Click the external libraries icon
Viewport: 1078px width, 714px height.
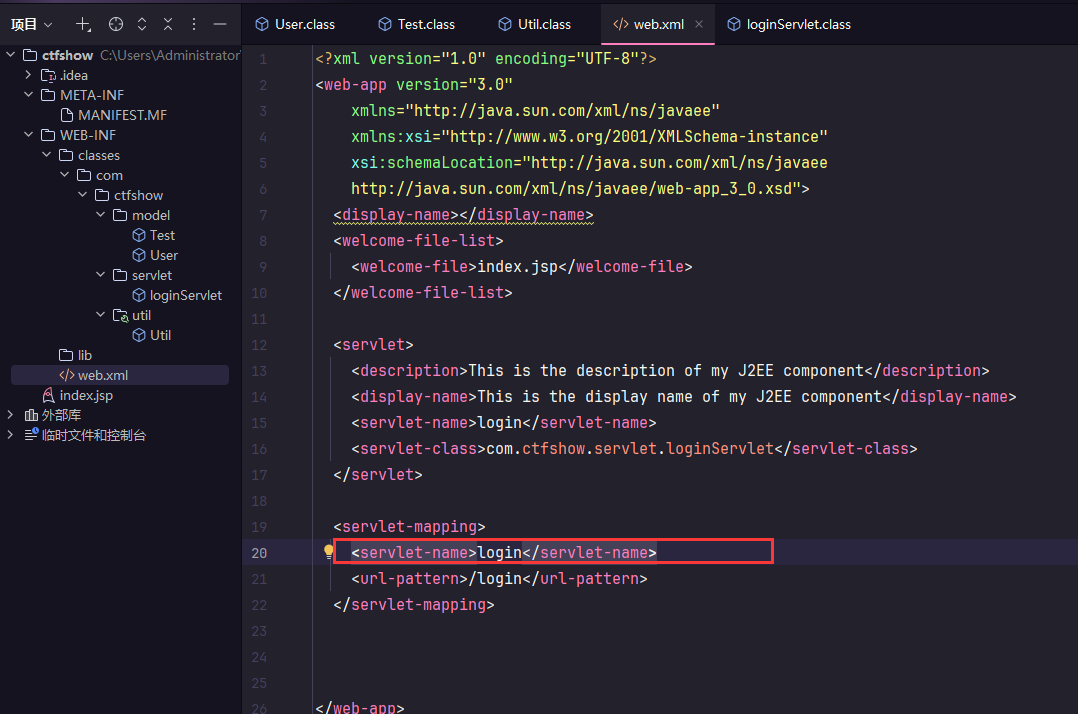pos(31,415)
